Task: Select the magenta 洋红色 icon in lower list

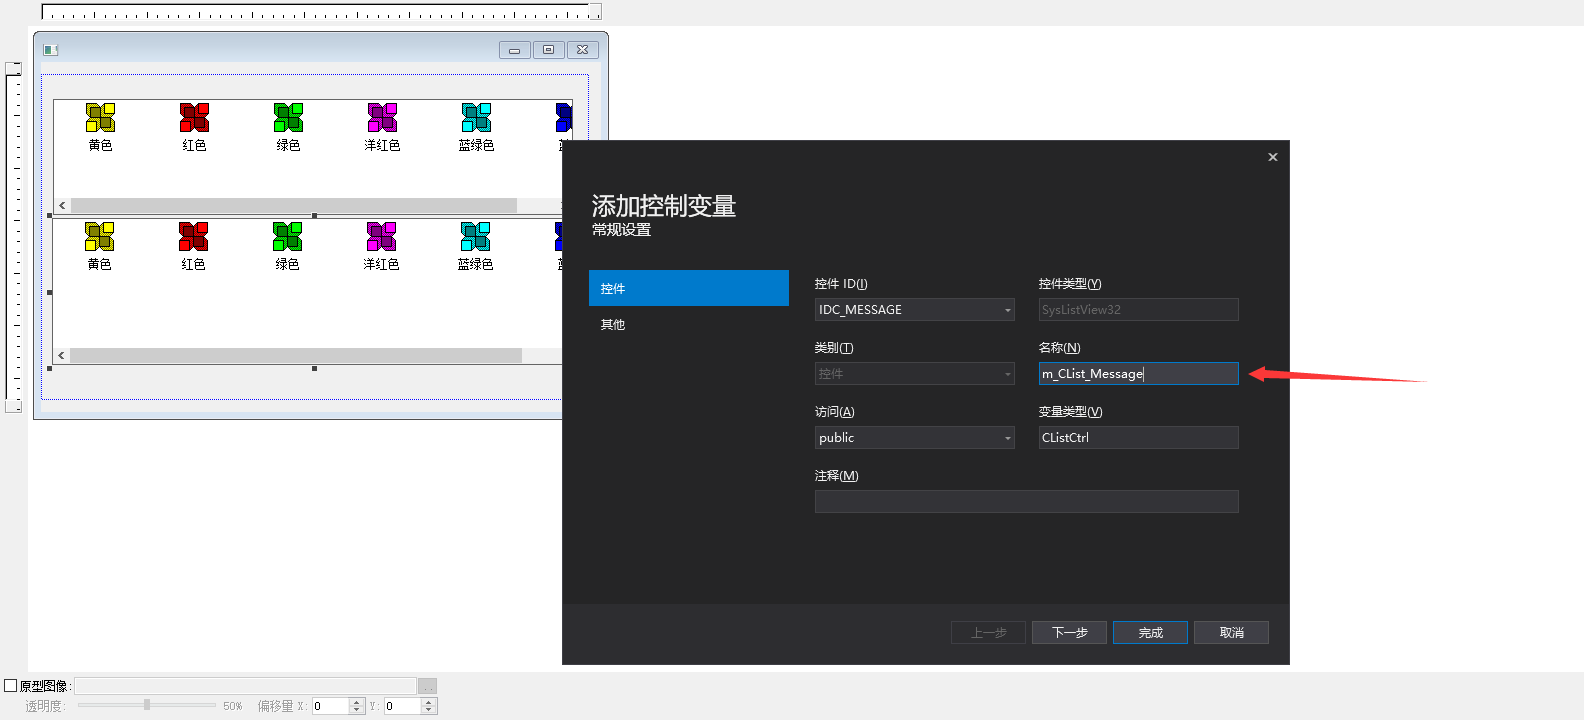Action: [x=381, y=237]
